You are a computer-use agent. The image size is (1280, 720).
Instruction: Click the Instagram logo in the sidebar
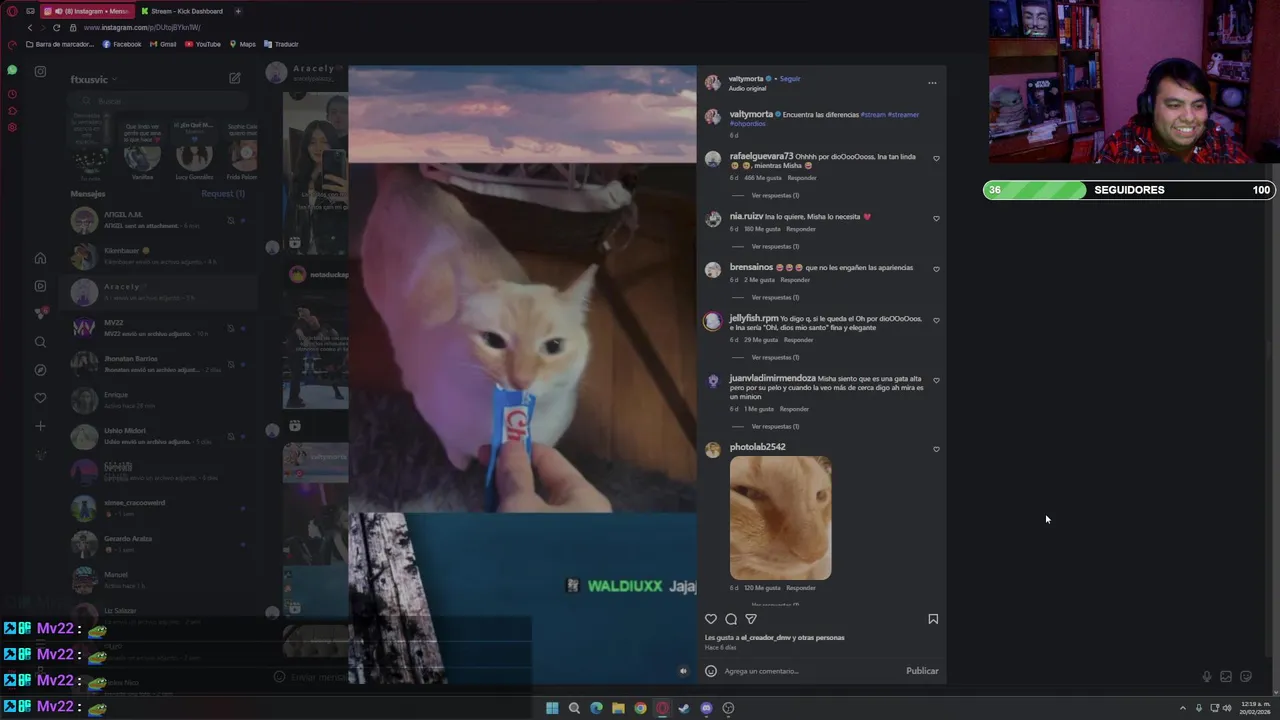click(x=40, y=71)
